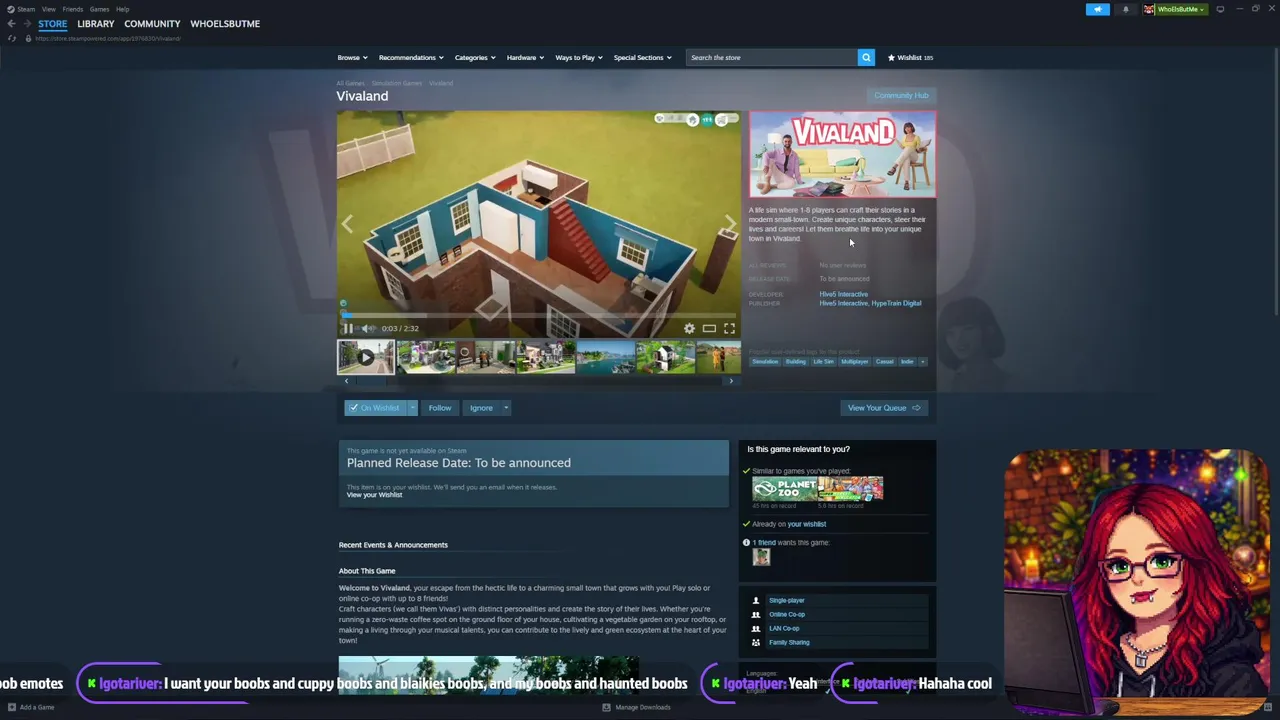This screenshot has width=1280, height=720.
Task: Toggle the On Wishlist checkbox button
Action: 375,408
